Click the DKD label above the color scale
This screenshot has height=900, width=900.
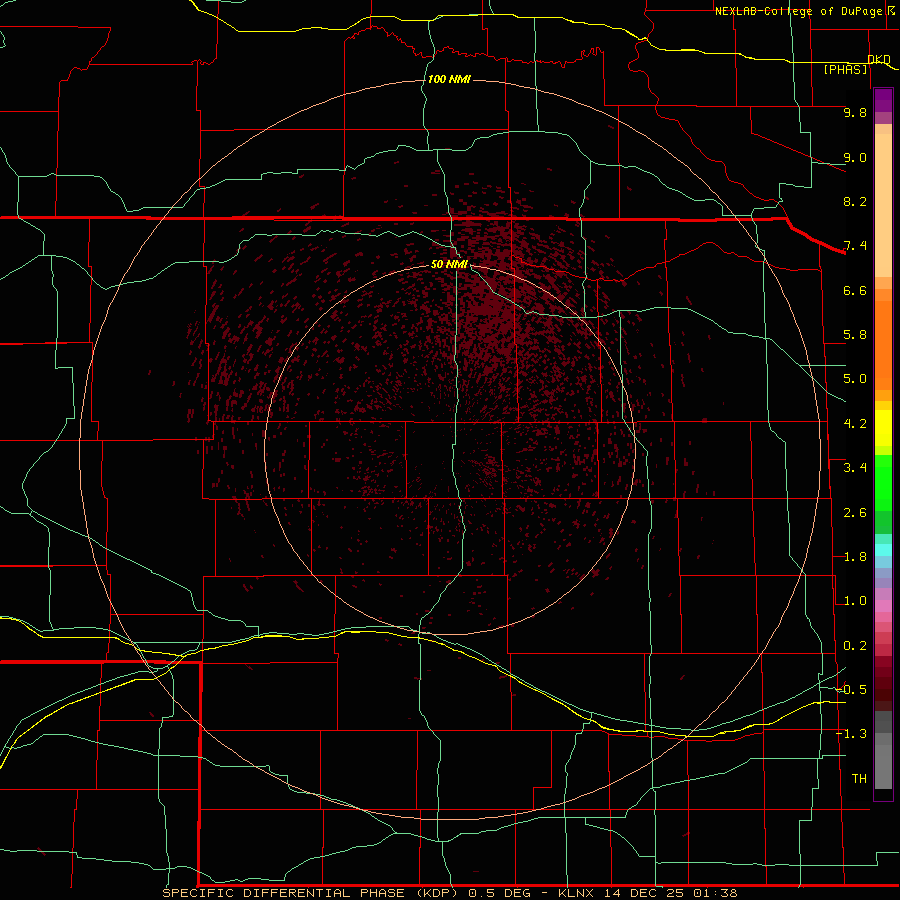(879, 59)
